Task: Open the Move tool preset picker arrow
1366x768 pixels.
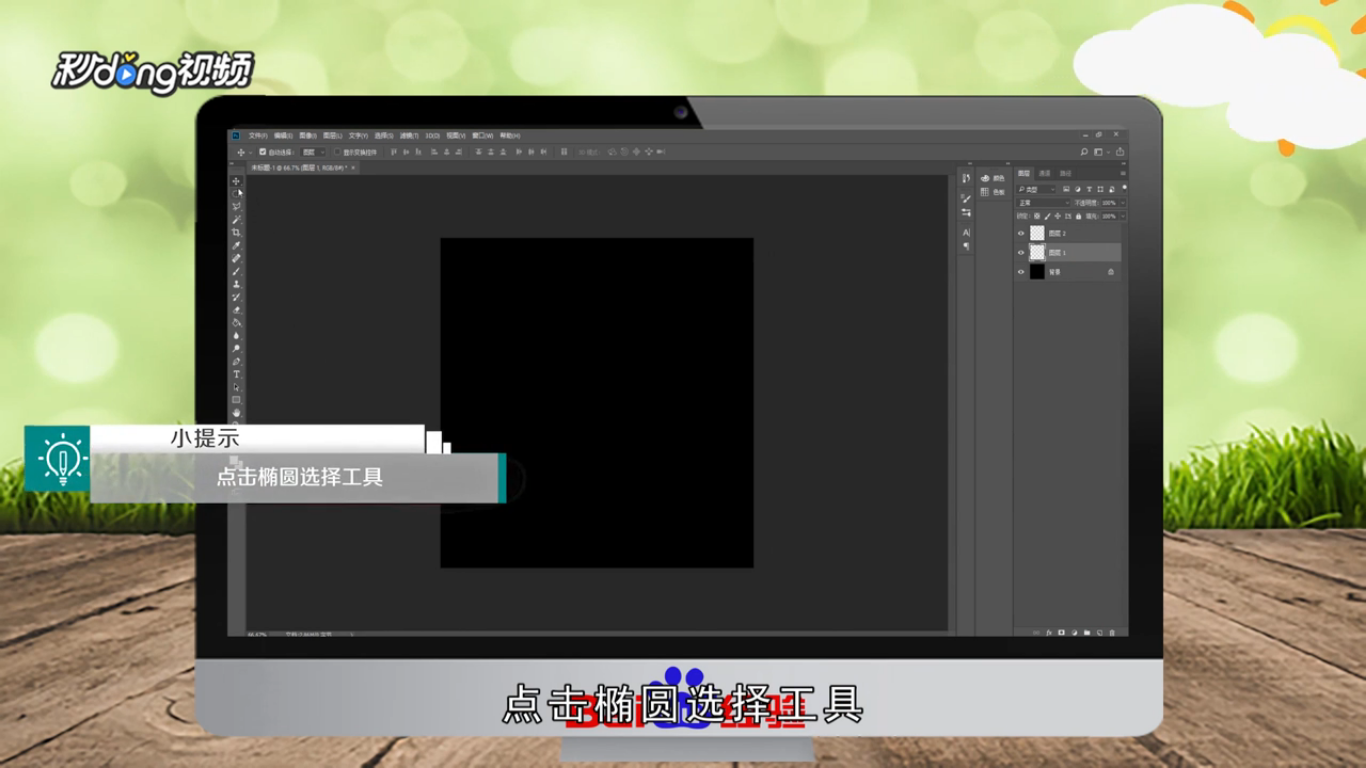Action: pos(250,152)
